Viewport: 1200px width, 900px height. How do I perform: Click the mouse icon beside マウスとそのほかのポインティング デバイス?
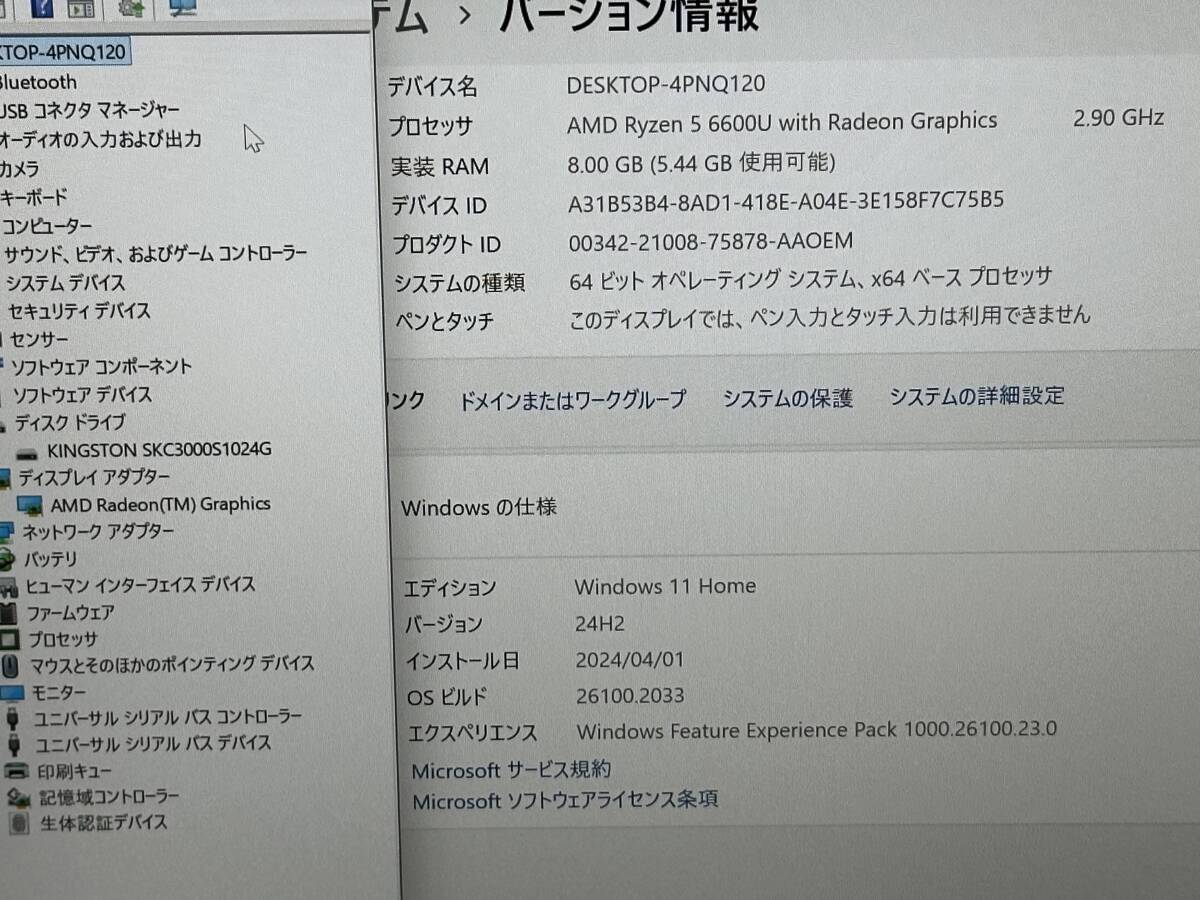[10, 665]
